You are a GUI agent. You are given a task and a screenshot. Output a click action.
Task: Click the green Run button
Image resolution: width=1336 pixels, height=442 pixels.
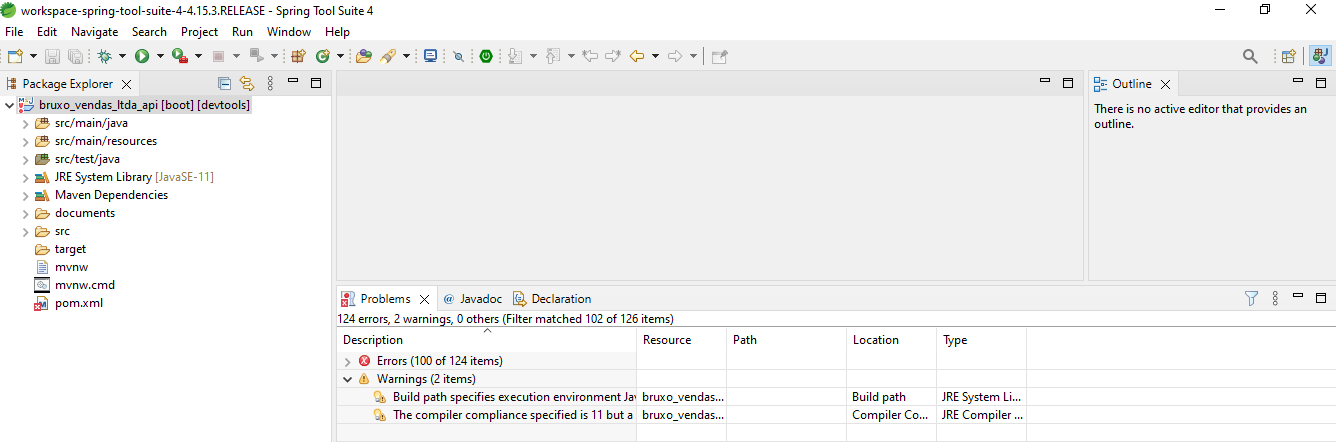coord(142,56)
